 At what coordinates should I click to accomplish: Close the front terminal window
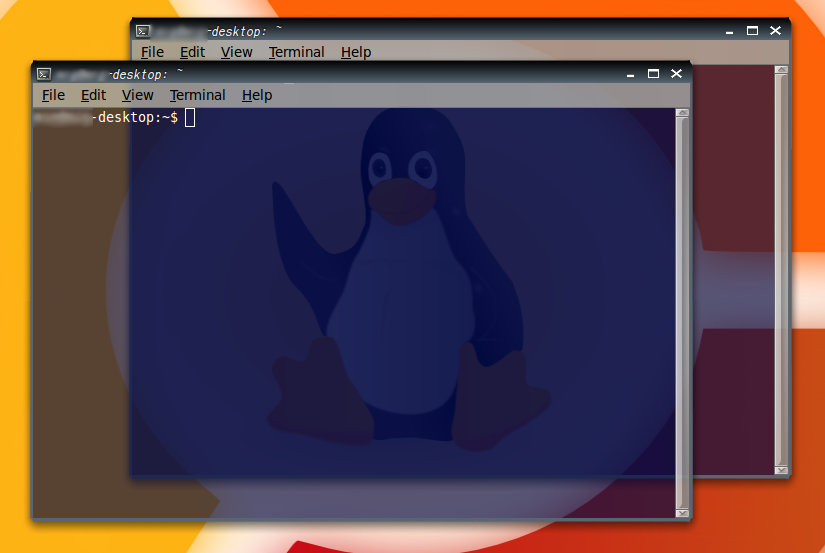tap(677, 74)
